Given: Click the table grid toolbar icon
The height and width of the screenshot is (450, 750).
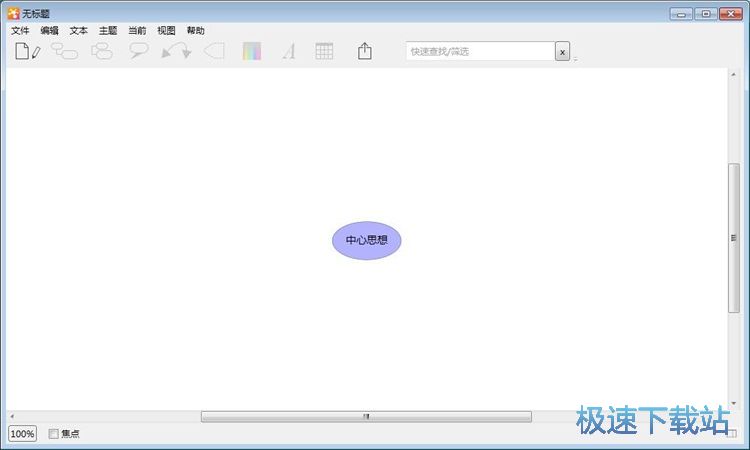Looking at the screenshot, I should tap(324, 51).
